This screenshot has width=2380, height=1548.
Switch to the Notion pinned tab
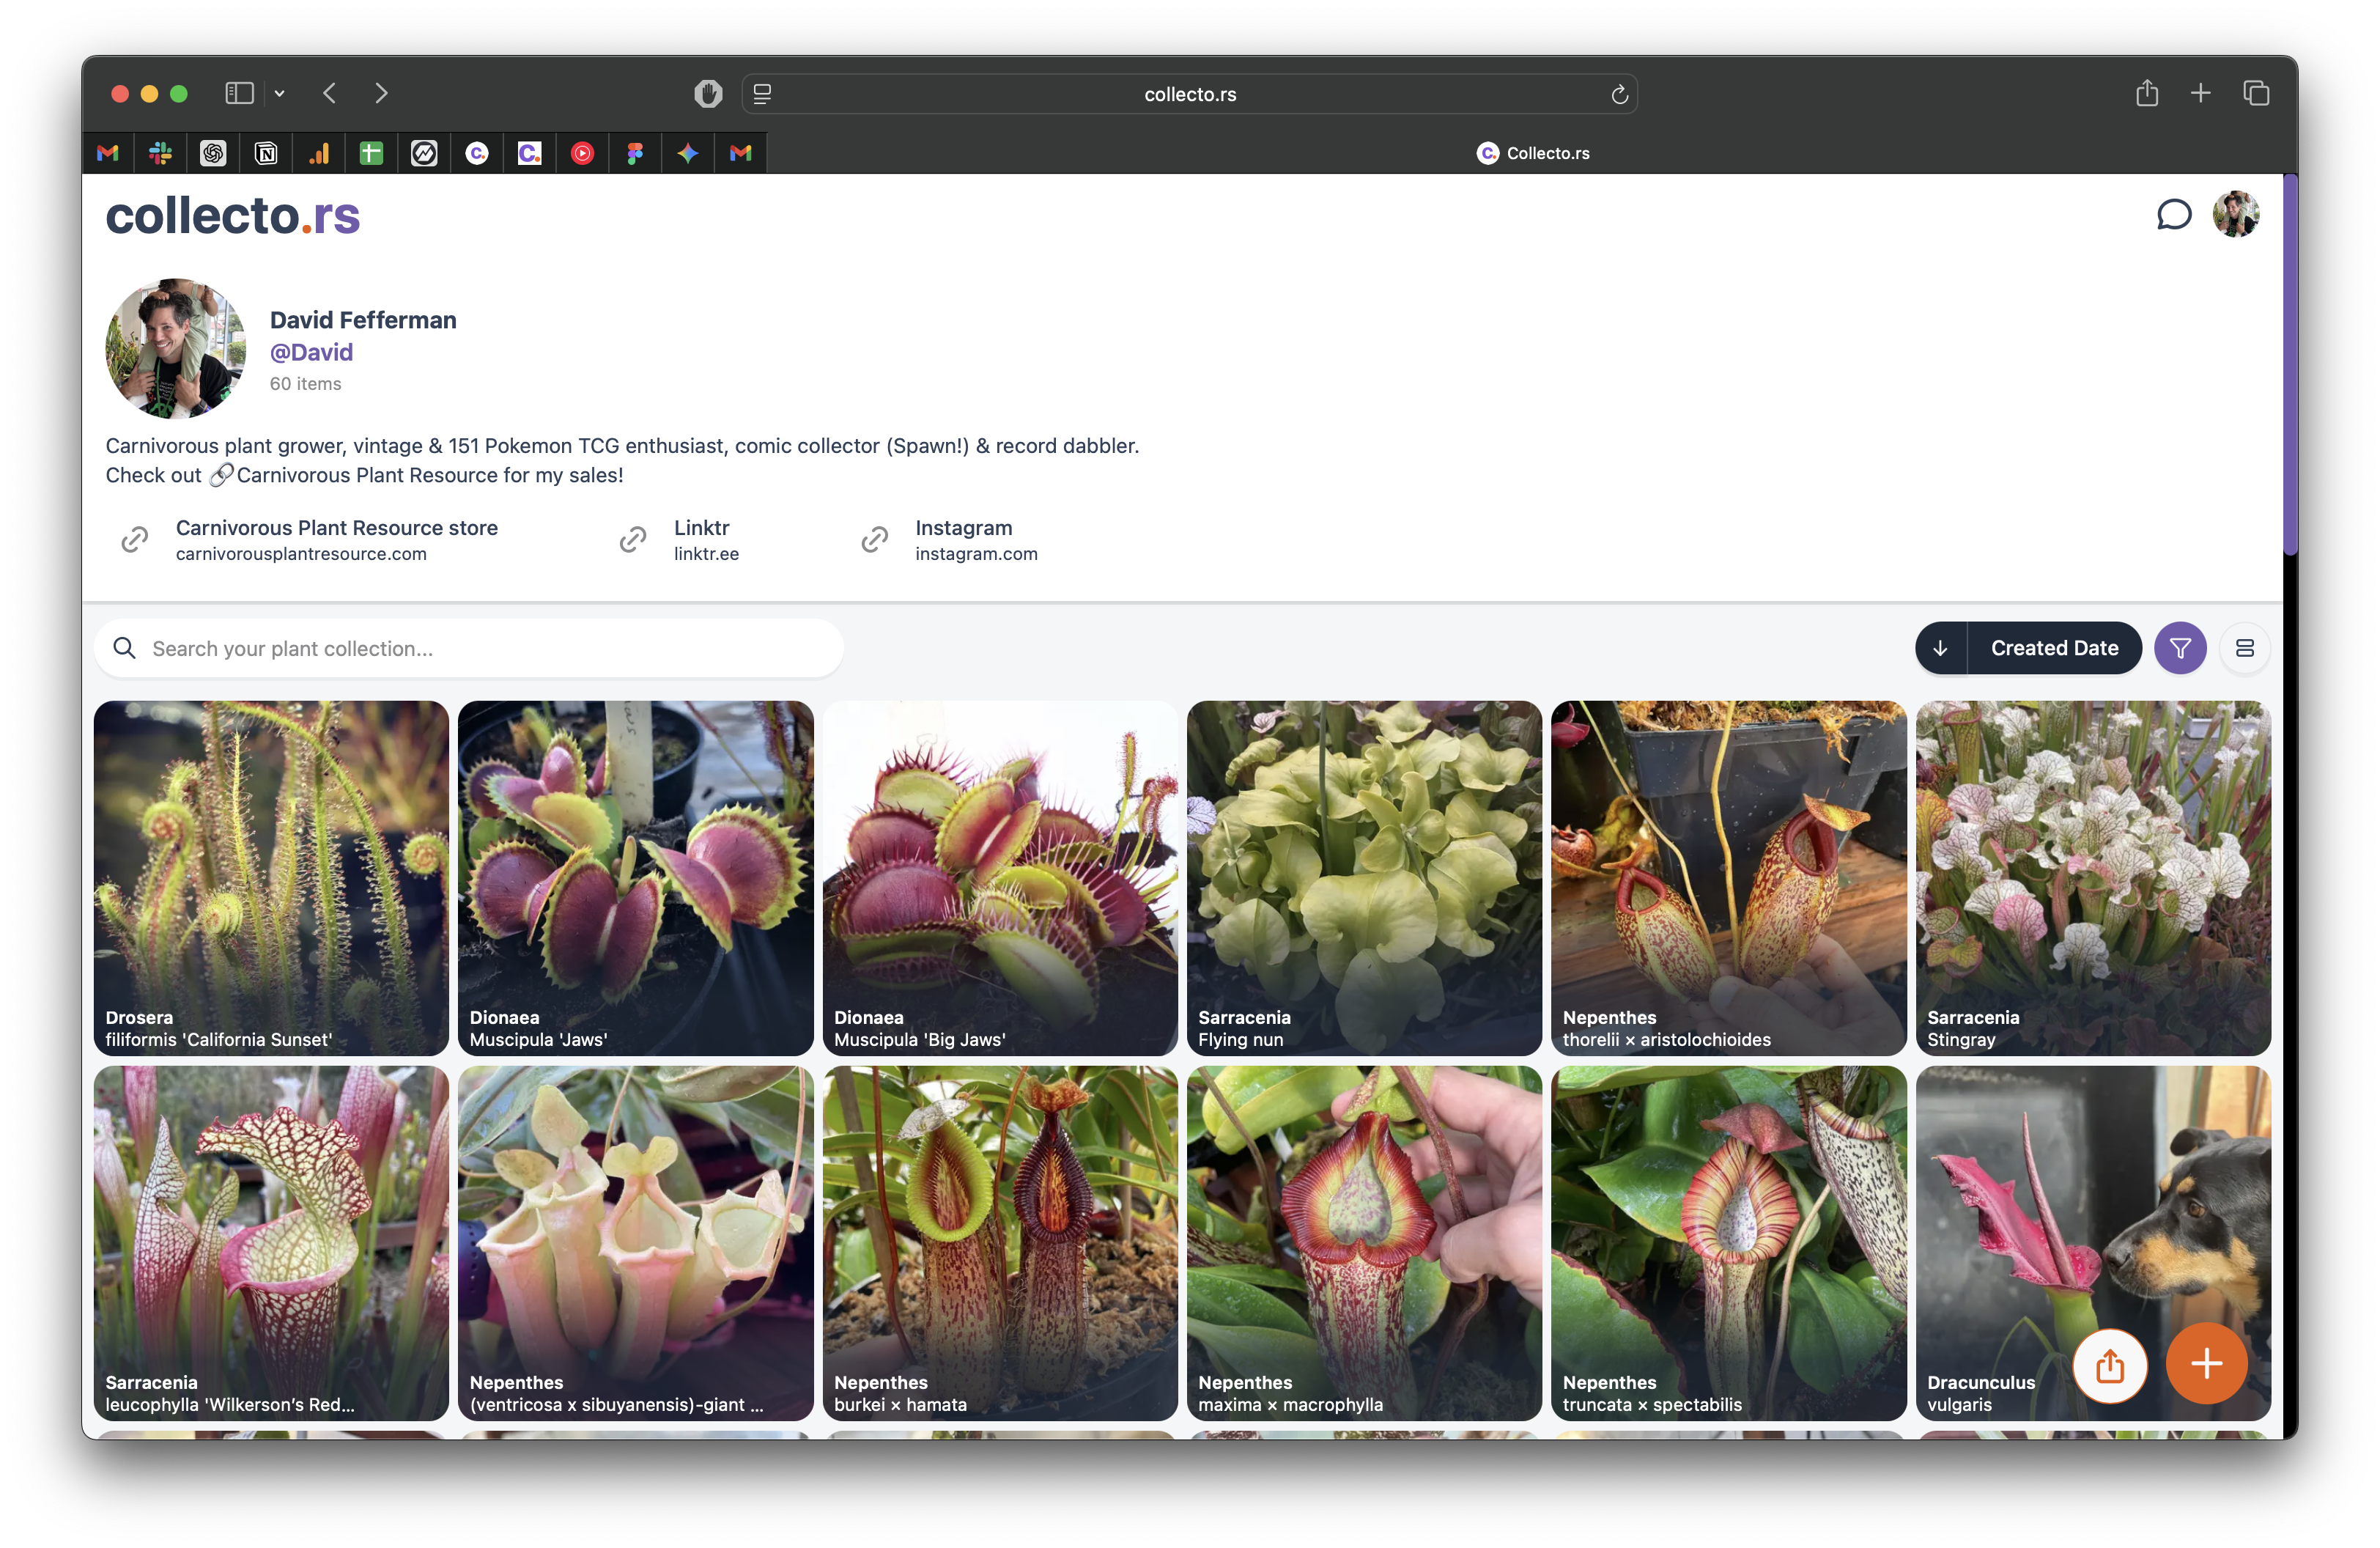pyautogui.click(x=266, y=153)
